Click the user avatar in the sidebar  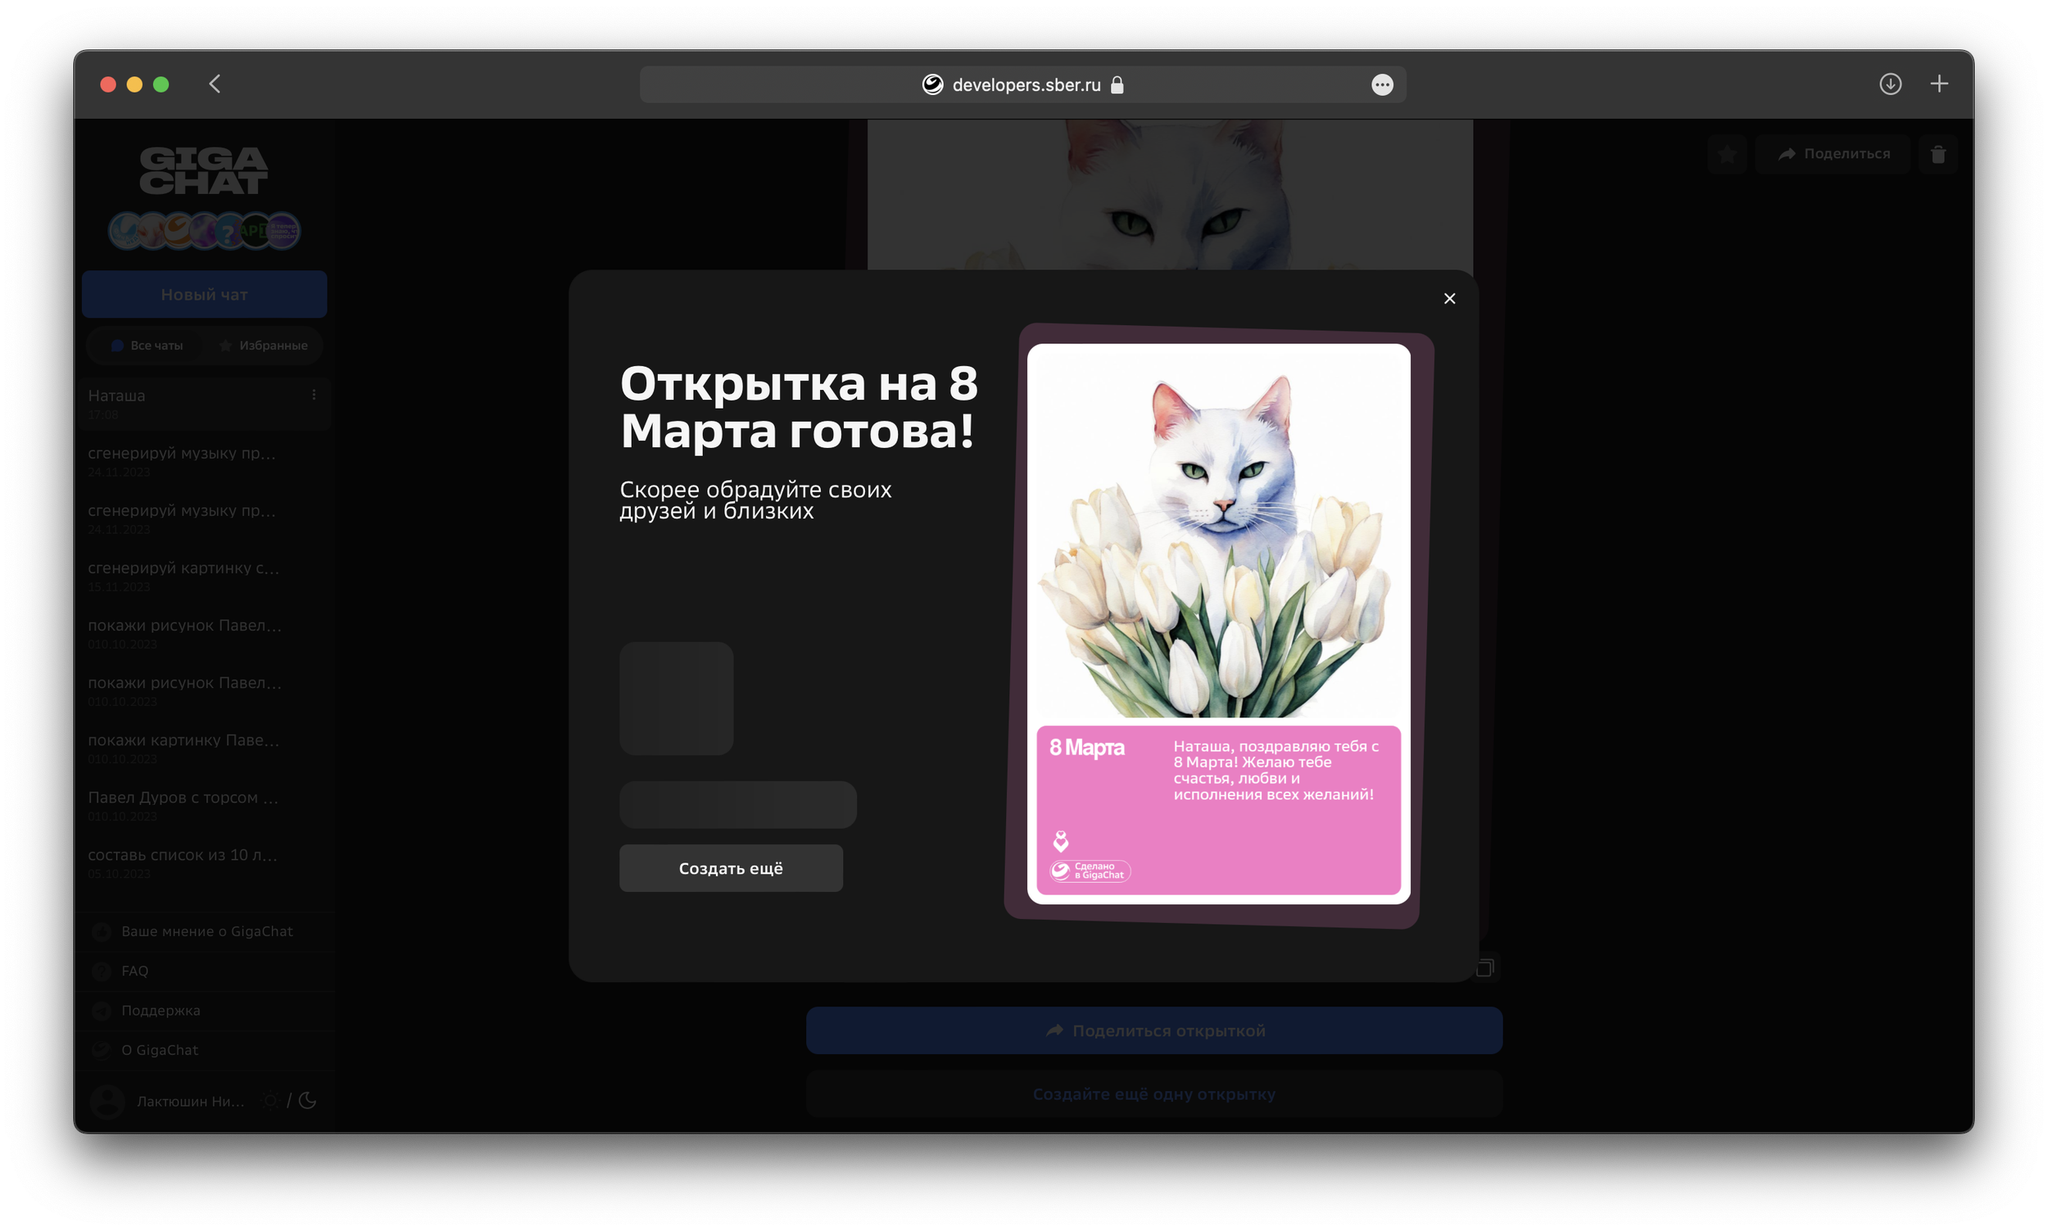pos(107,1101)
